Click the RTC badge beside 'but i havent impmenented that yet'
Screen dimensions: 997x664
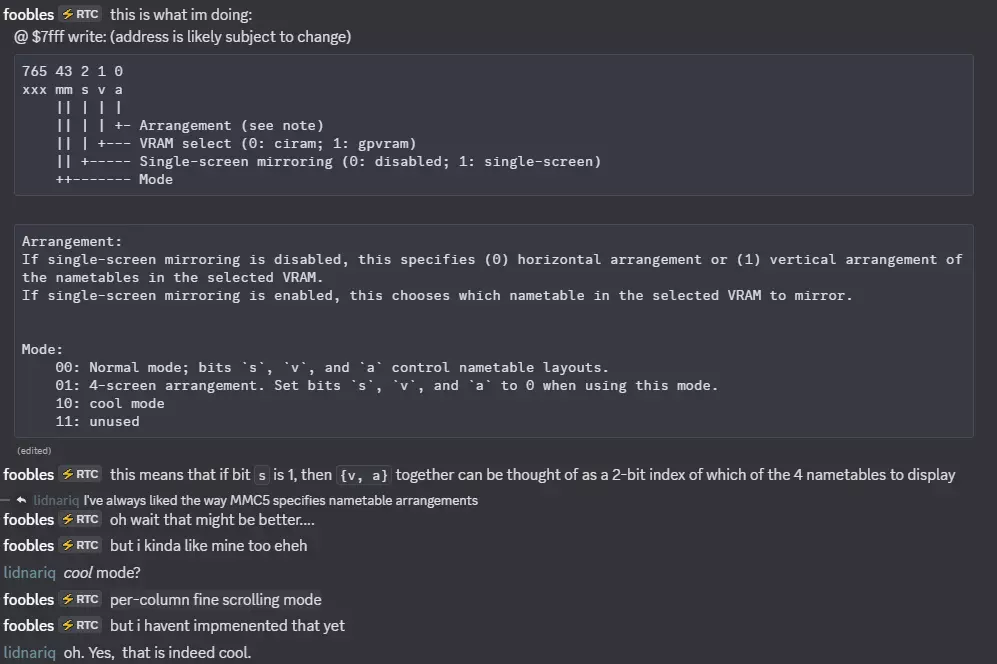click(80, 626)
